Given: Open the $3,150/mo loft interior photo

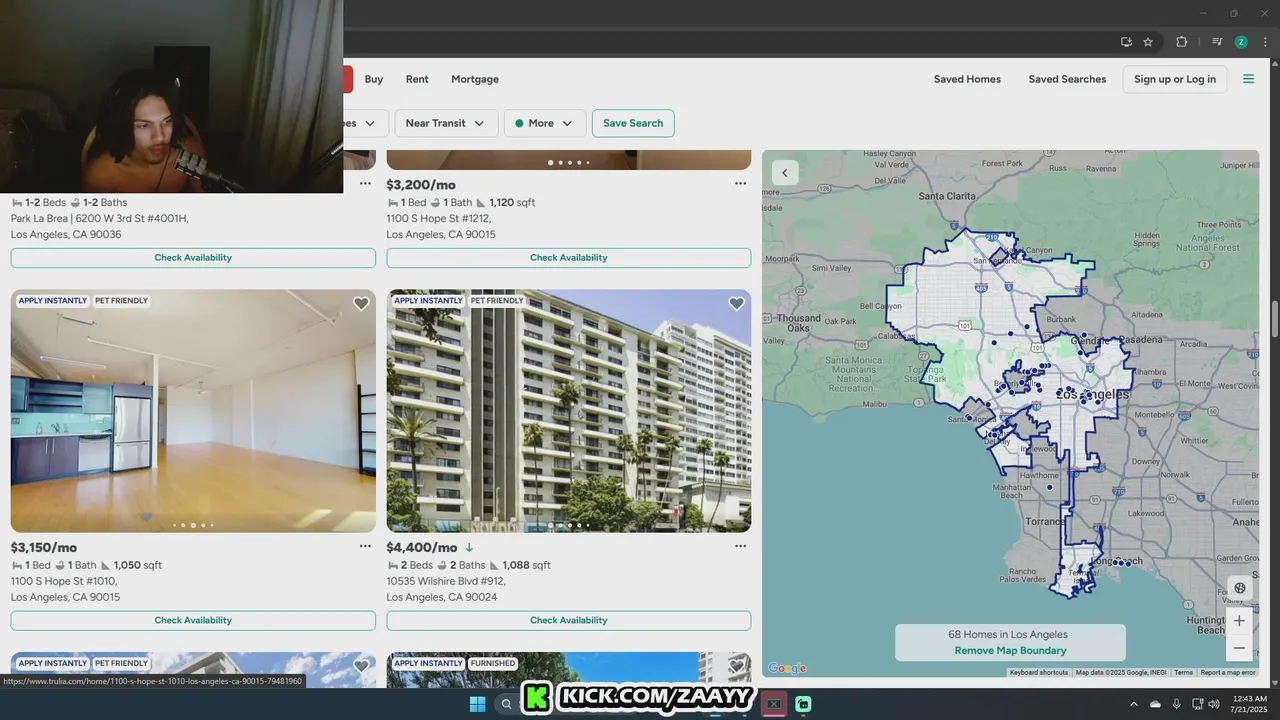Looking at the screenshot, I should (193, 410).
